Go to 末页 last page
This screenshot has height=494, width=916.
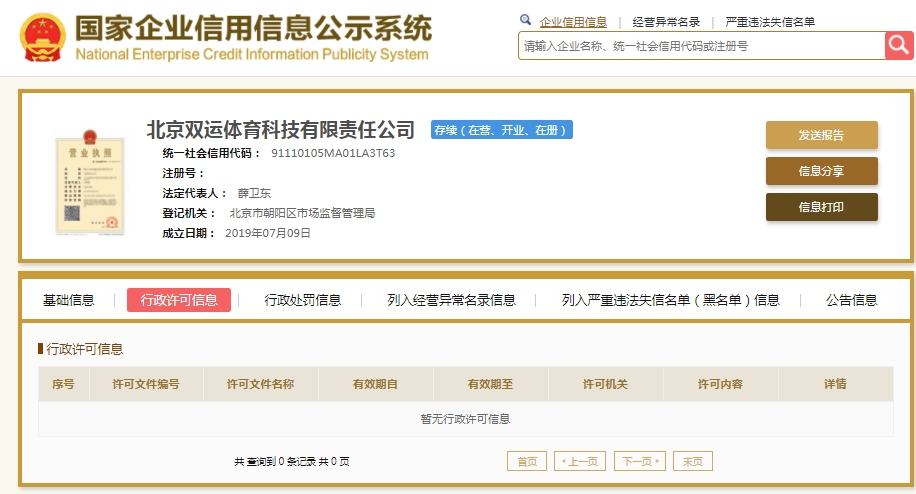(693, 461)
